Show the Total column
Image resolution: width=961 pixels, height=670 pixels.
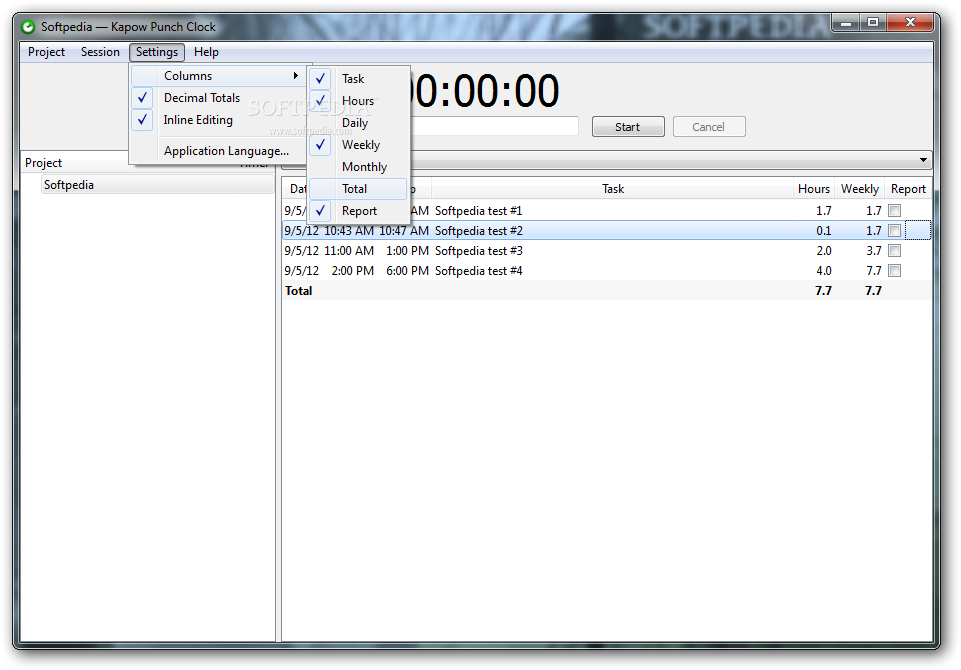(358, 189)
